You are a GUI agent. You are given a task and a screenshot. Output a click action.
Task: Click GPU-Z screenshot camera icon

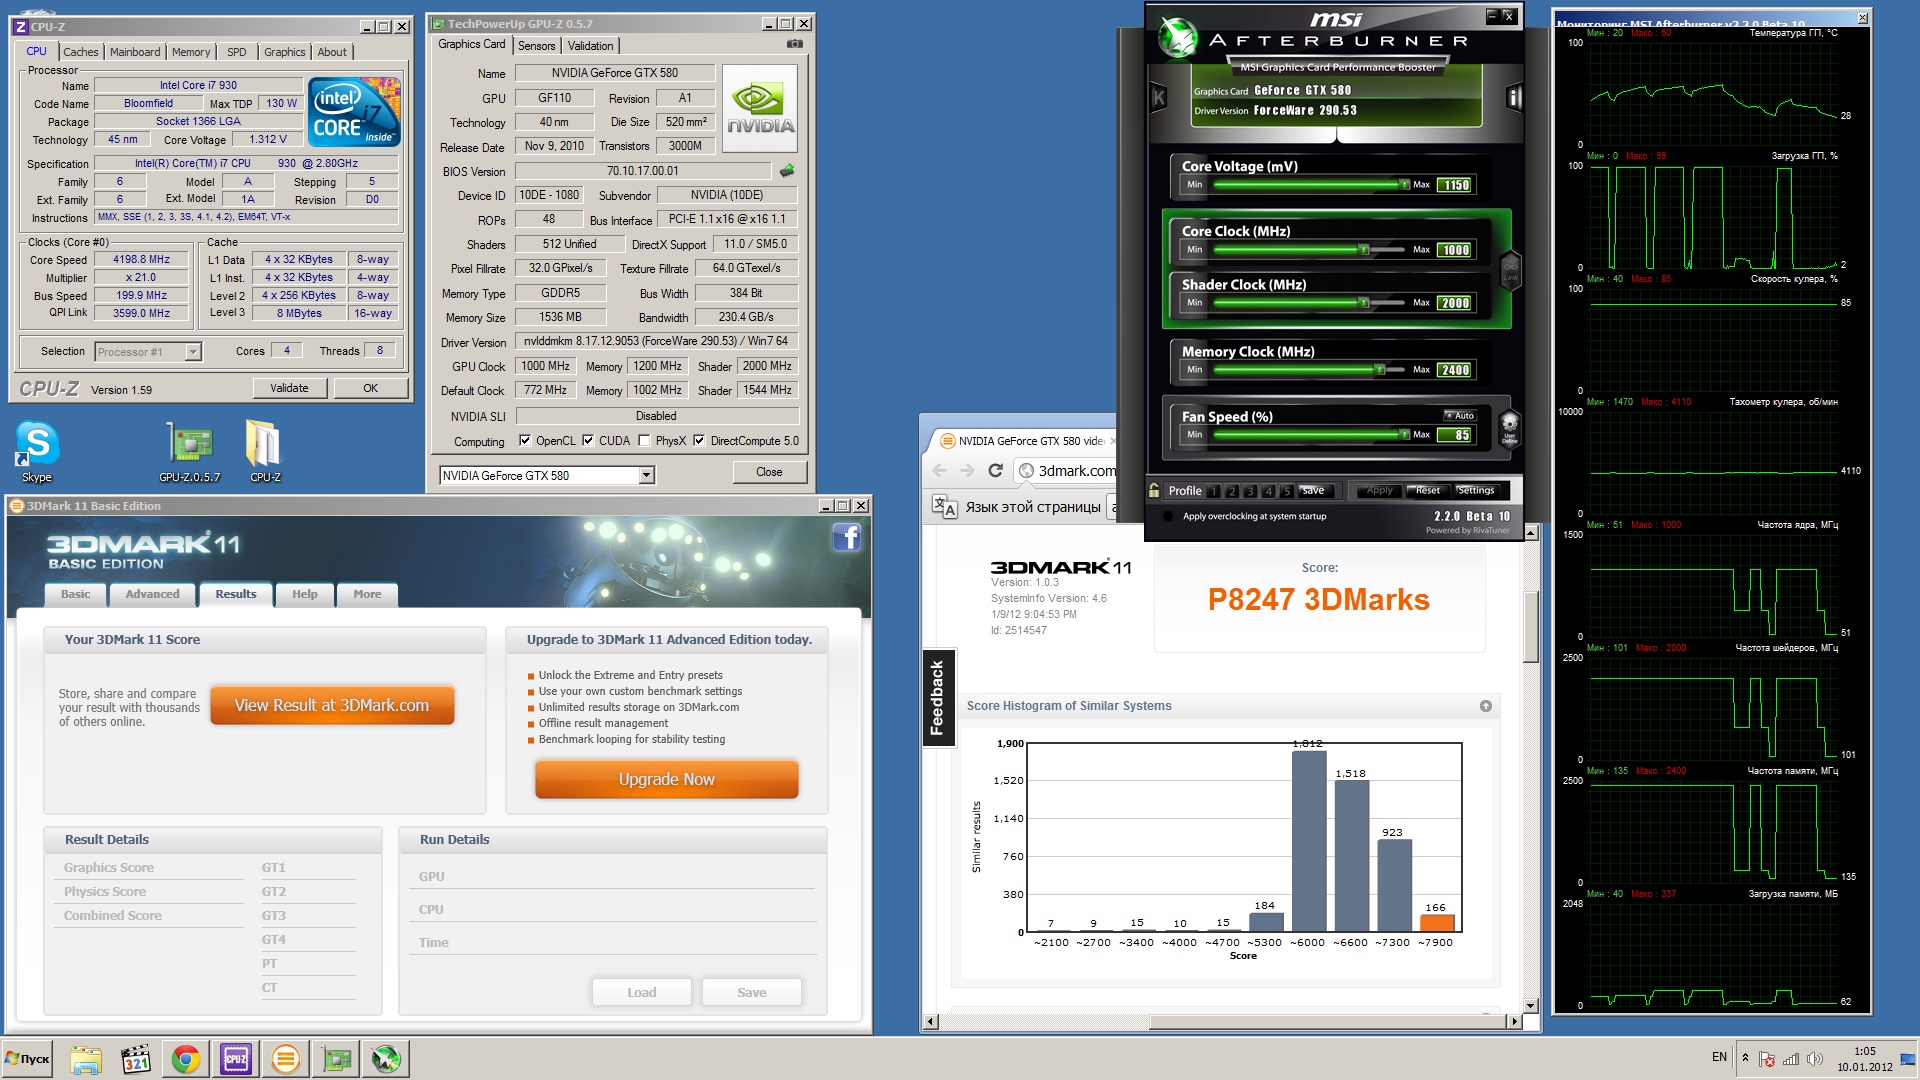(x=795, y=44)
